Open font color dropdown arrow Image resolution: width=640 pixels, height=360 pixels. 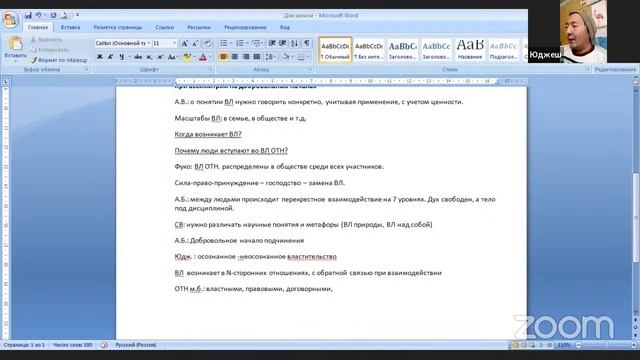pos(210,57)
